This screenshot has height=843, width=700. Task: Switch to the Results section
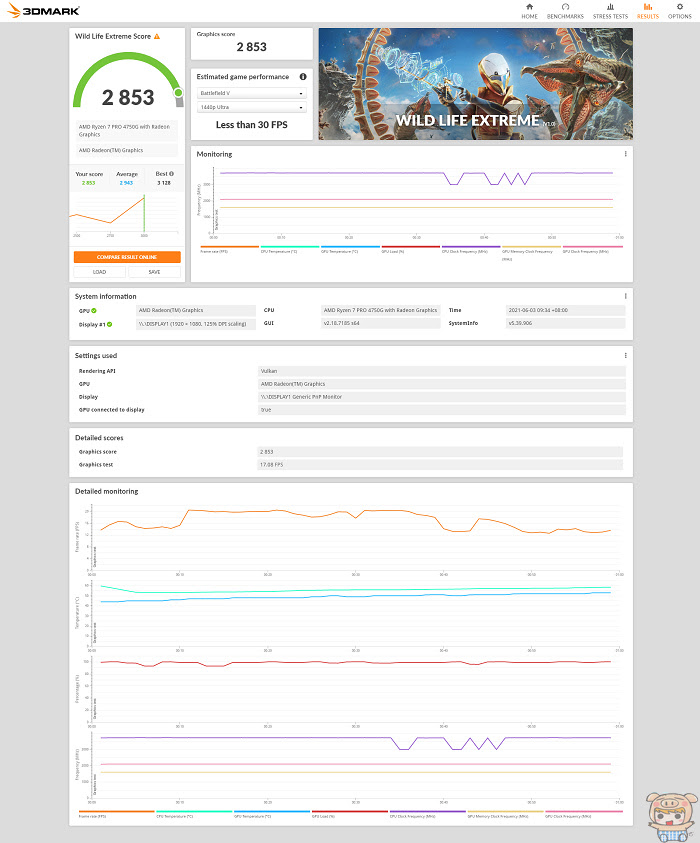click(647, 11)
